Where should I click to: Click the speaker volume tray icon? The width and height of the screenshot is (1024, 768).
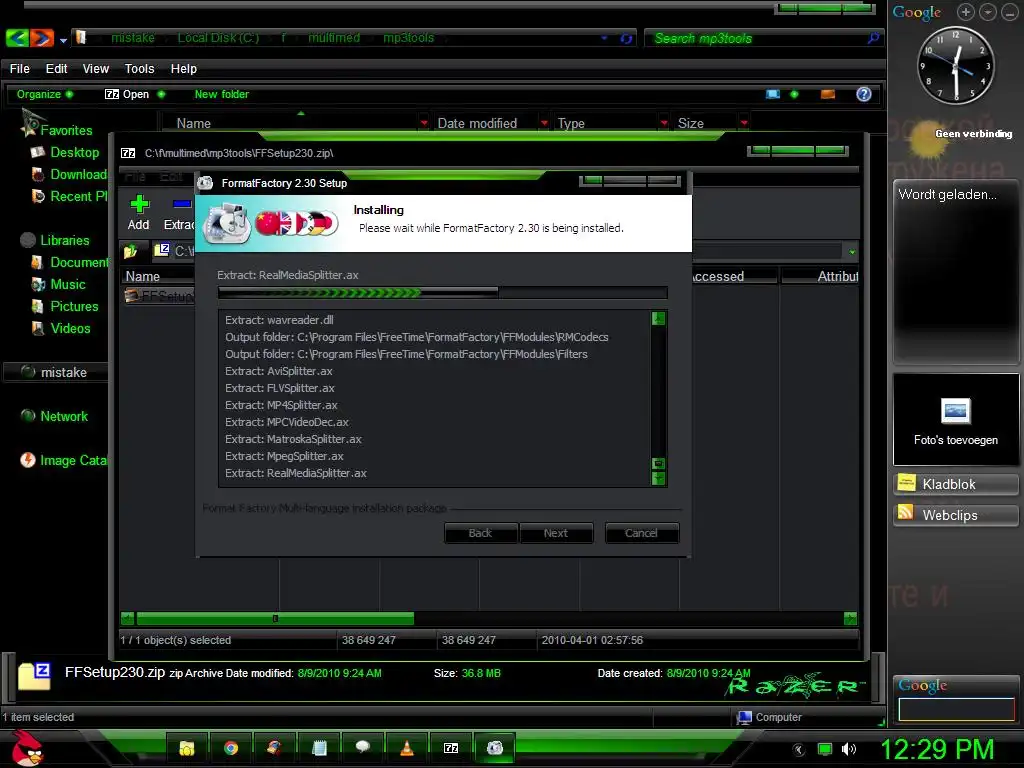pos(849,749)
